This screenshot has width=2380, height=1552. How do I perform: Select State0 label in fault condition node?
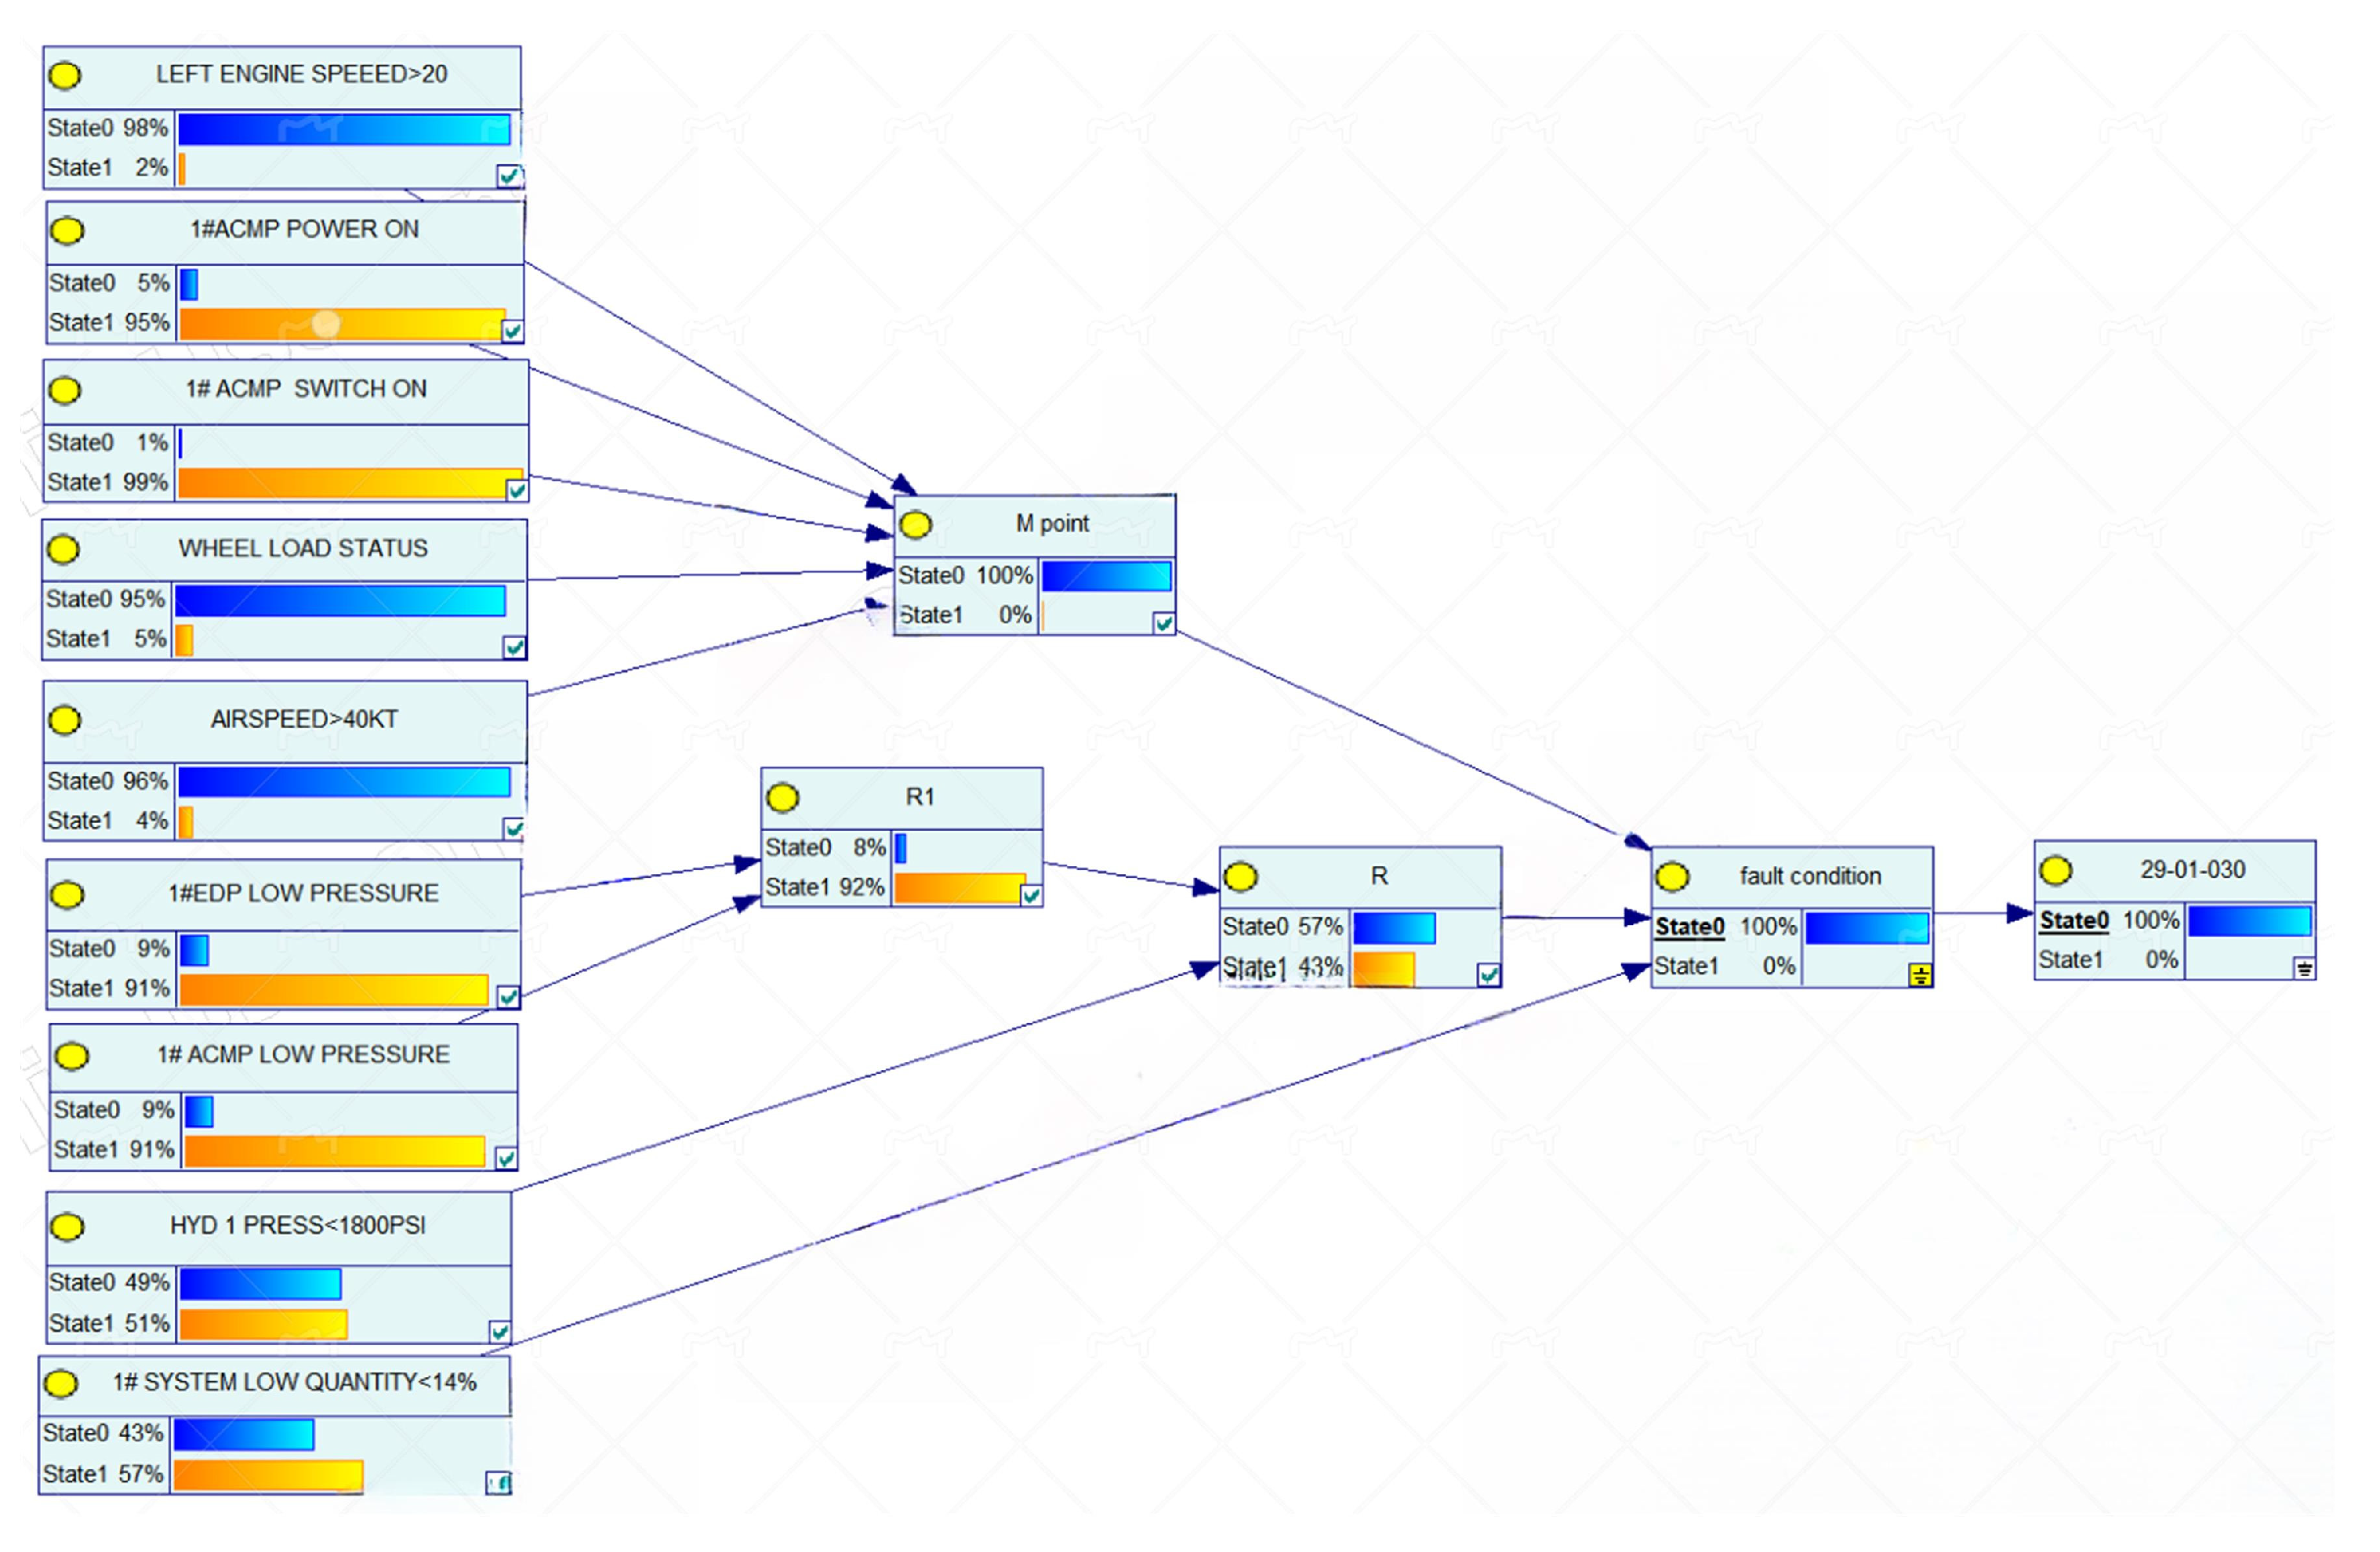click(1690, 927)
